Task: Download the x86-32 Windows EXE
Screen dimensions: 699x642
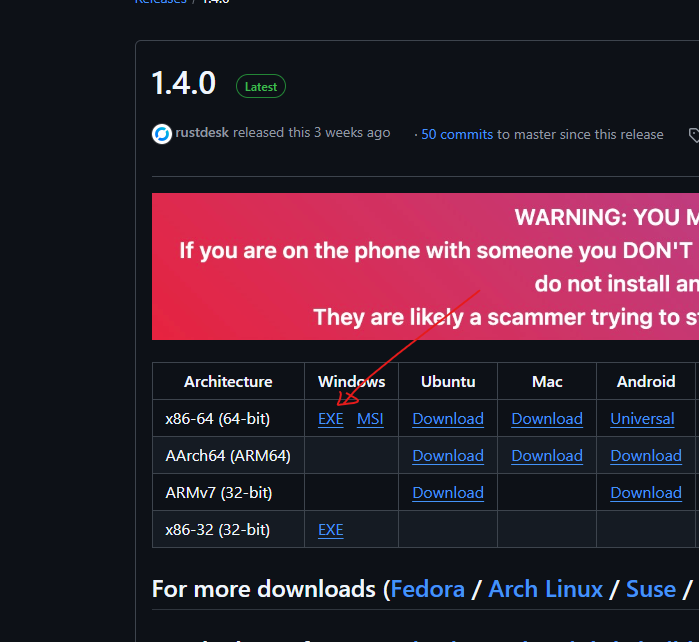Action: 331,530
